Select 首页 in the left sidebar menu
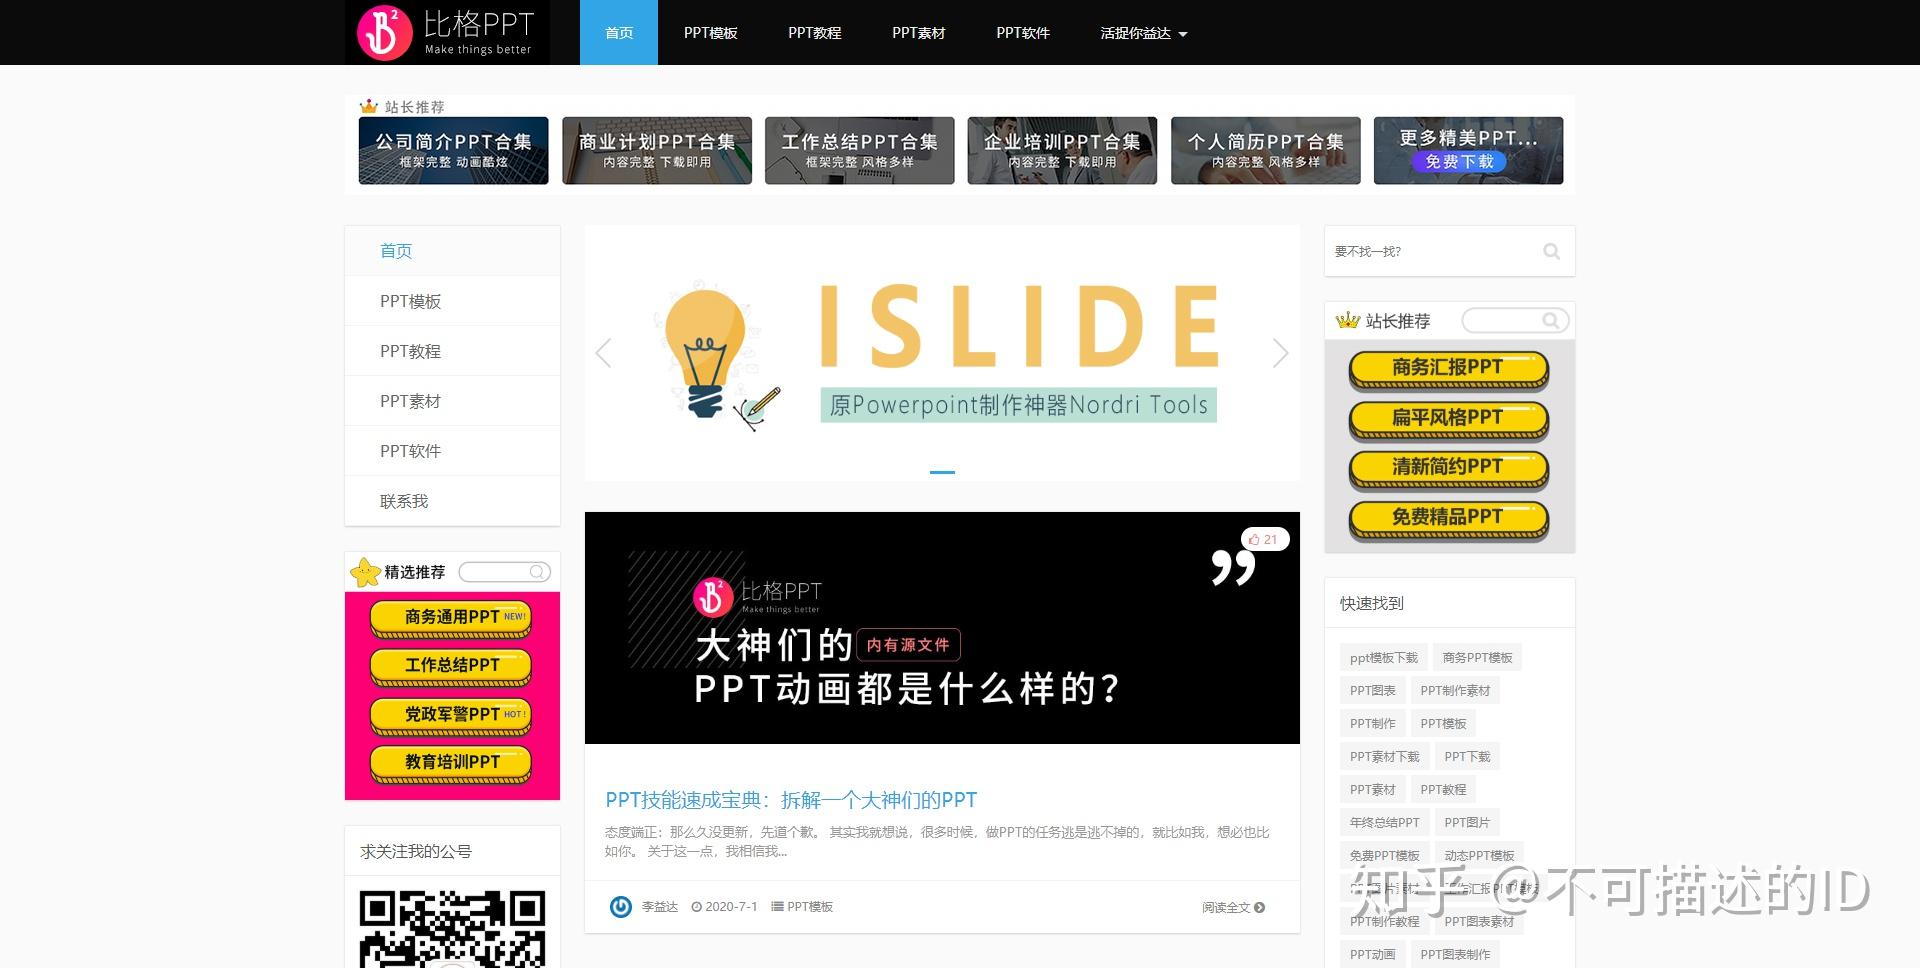The image size is (1920, 968). point(452,251)
